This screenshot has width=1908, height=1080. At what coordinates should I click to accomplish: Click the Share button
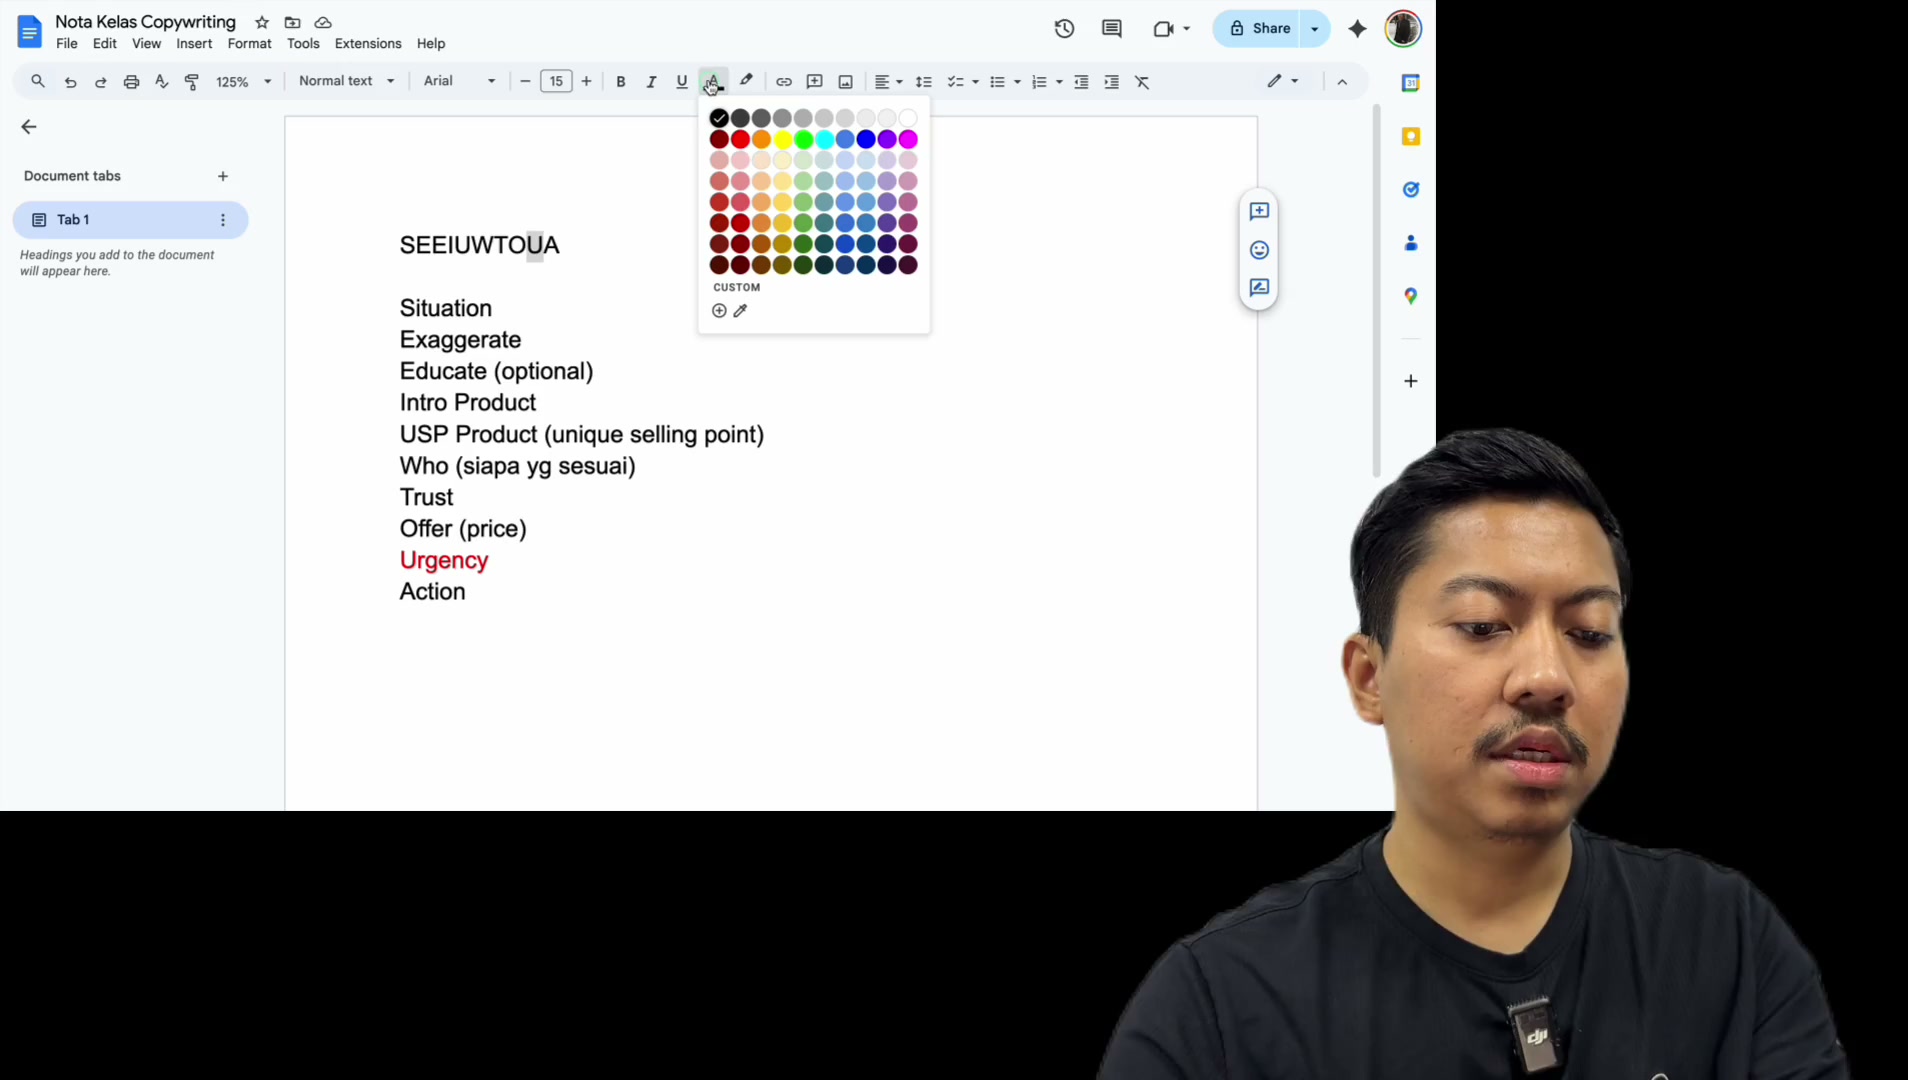(x=1259, y=29)
